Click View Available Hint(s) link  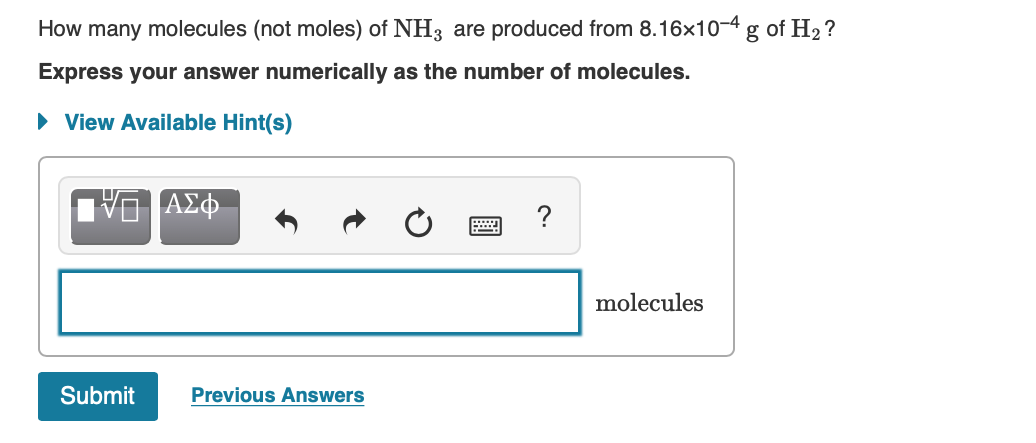(x=178, y=122)
